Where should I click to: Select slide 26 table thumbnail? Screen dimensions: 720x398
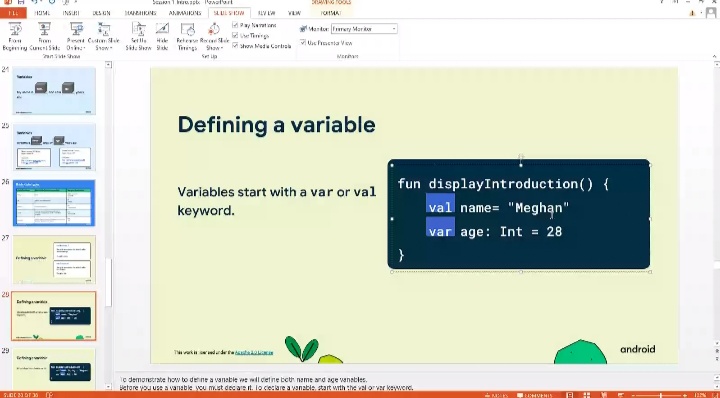(54, 203)
